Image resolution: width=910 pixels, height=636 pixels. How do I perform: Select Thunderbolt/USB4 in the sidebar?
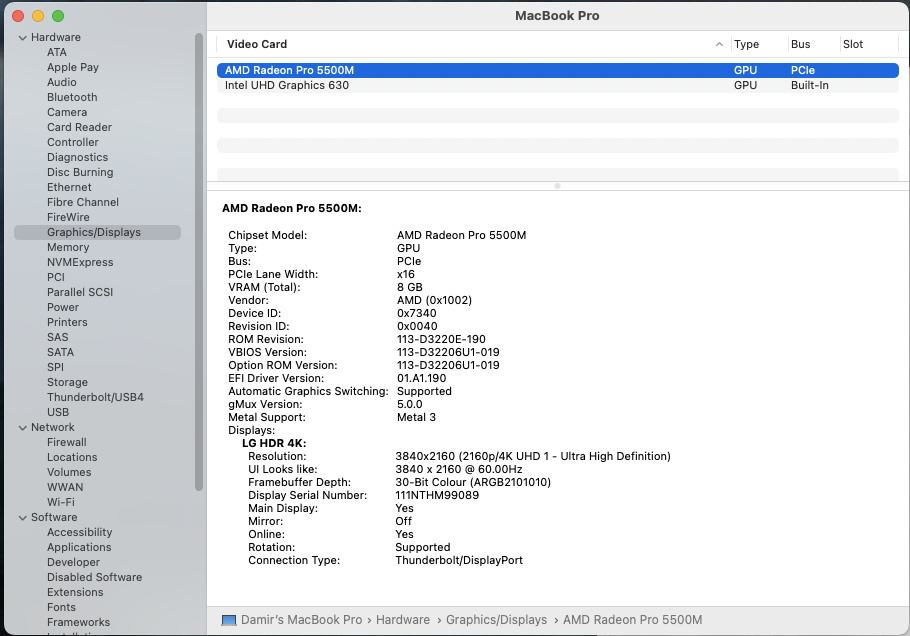pos(95,398)
